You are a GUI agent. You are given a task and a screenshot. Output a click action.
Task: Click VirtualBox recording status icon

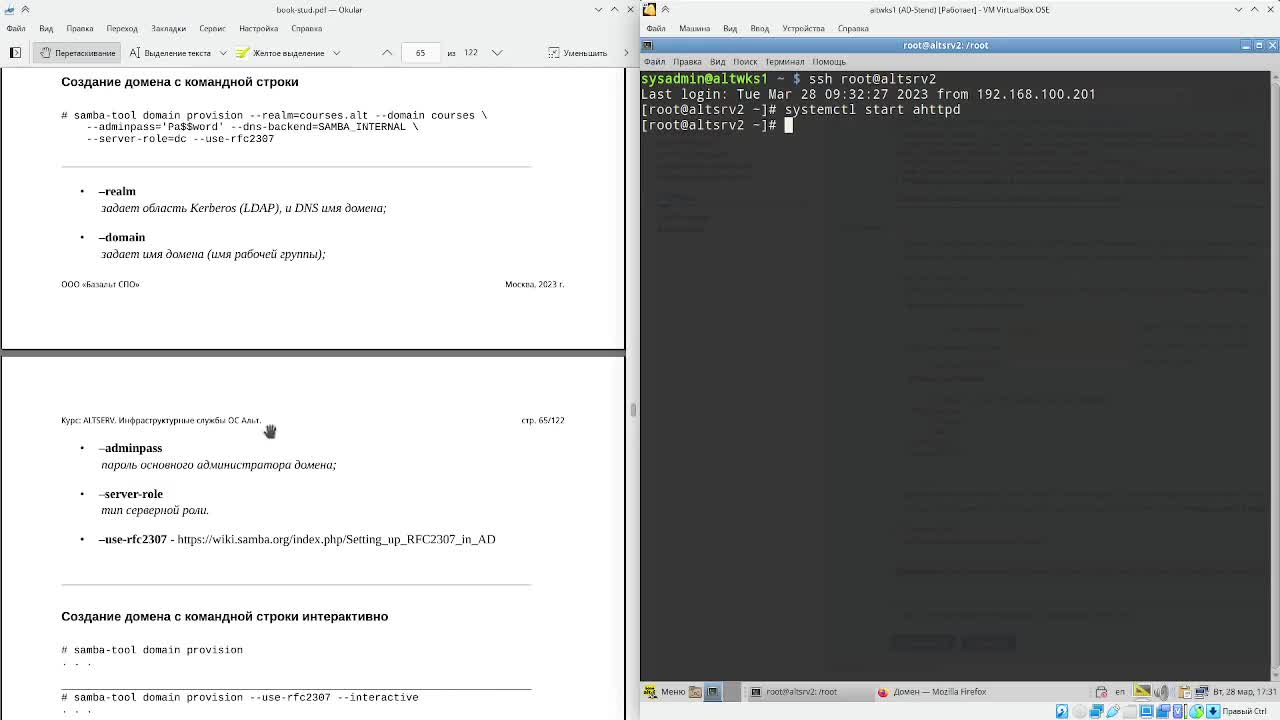click(x=1162, y=711)
